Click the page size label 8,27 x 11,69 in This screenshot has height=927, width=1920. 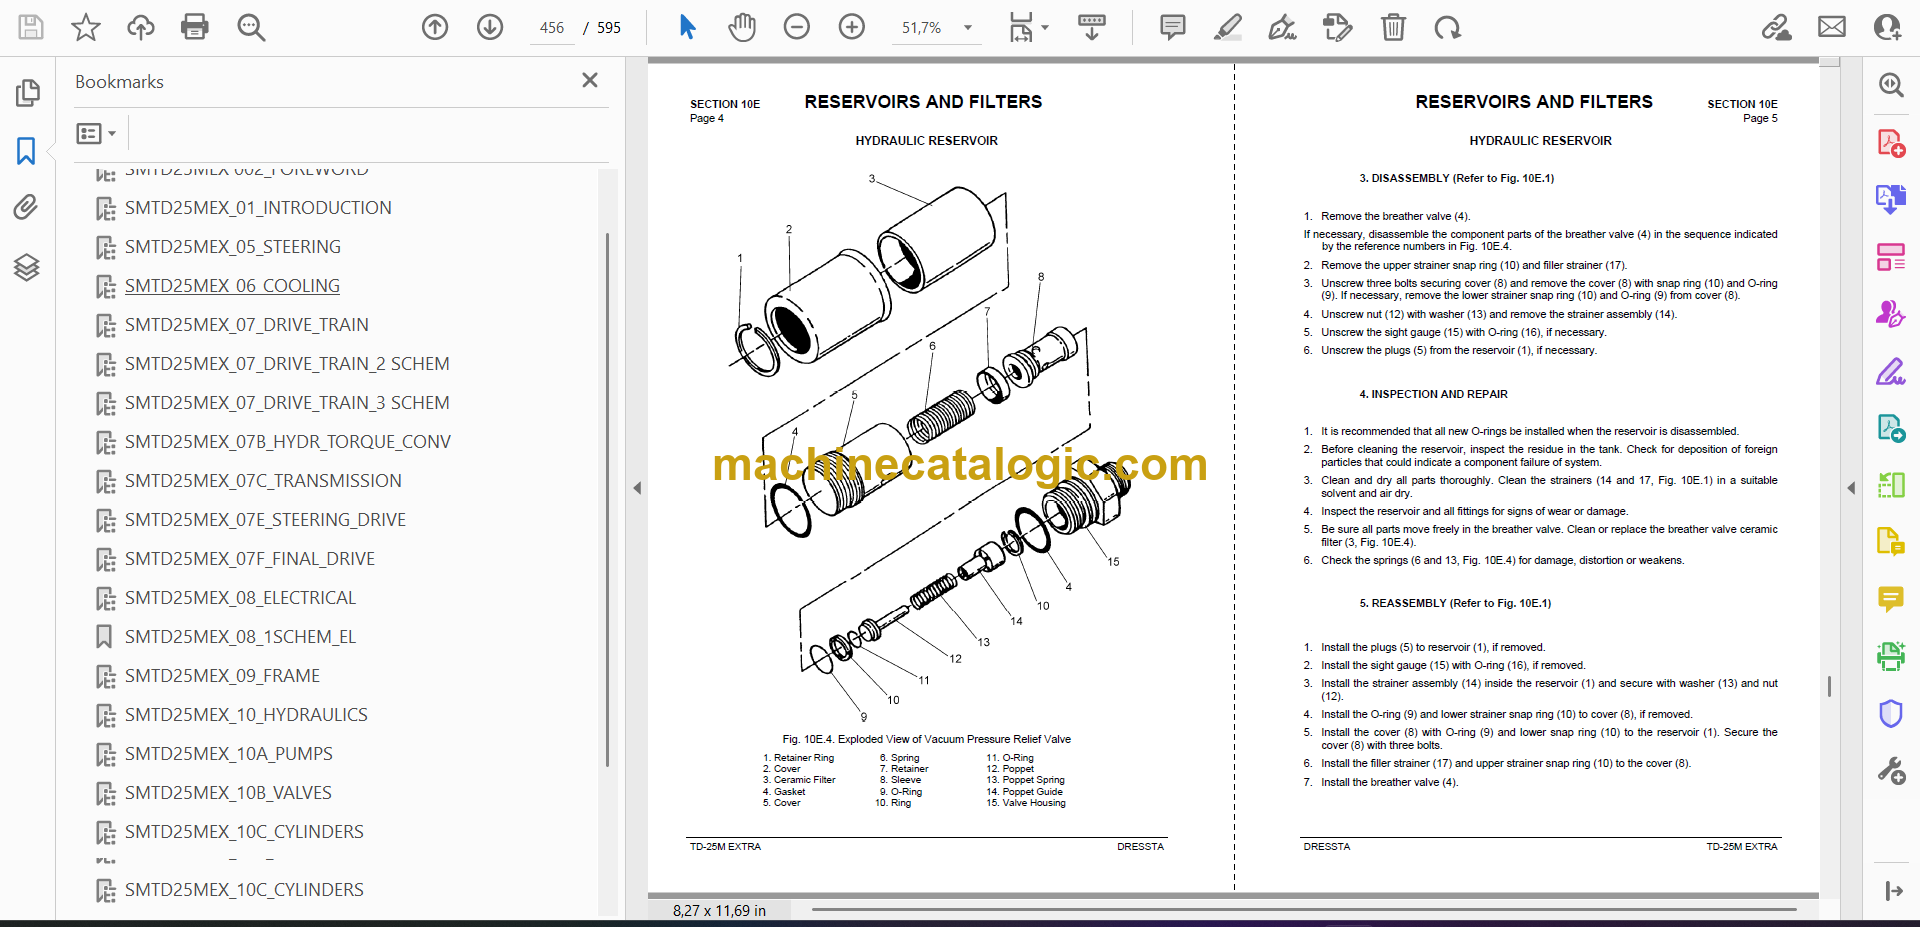tap(719, 911)
